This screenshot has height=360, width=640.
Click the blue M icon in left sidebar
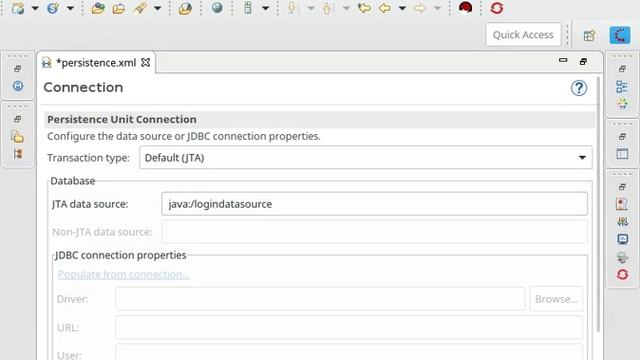pos(18,86)
